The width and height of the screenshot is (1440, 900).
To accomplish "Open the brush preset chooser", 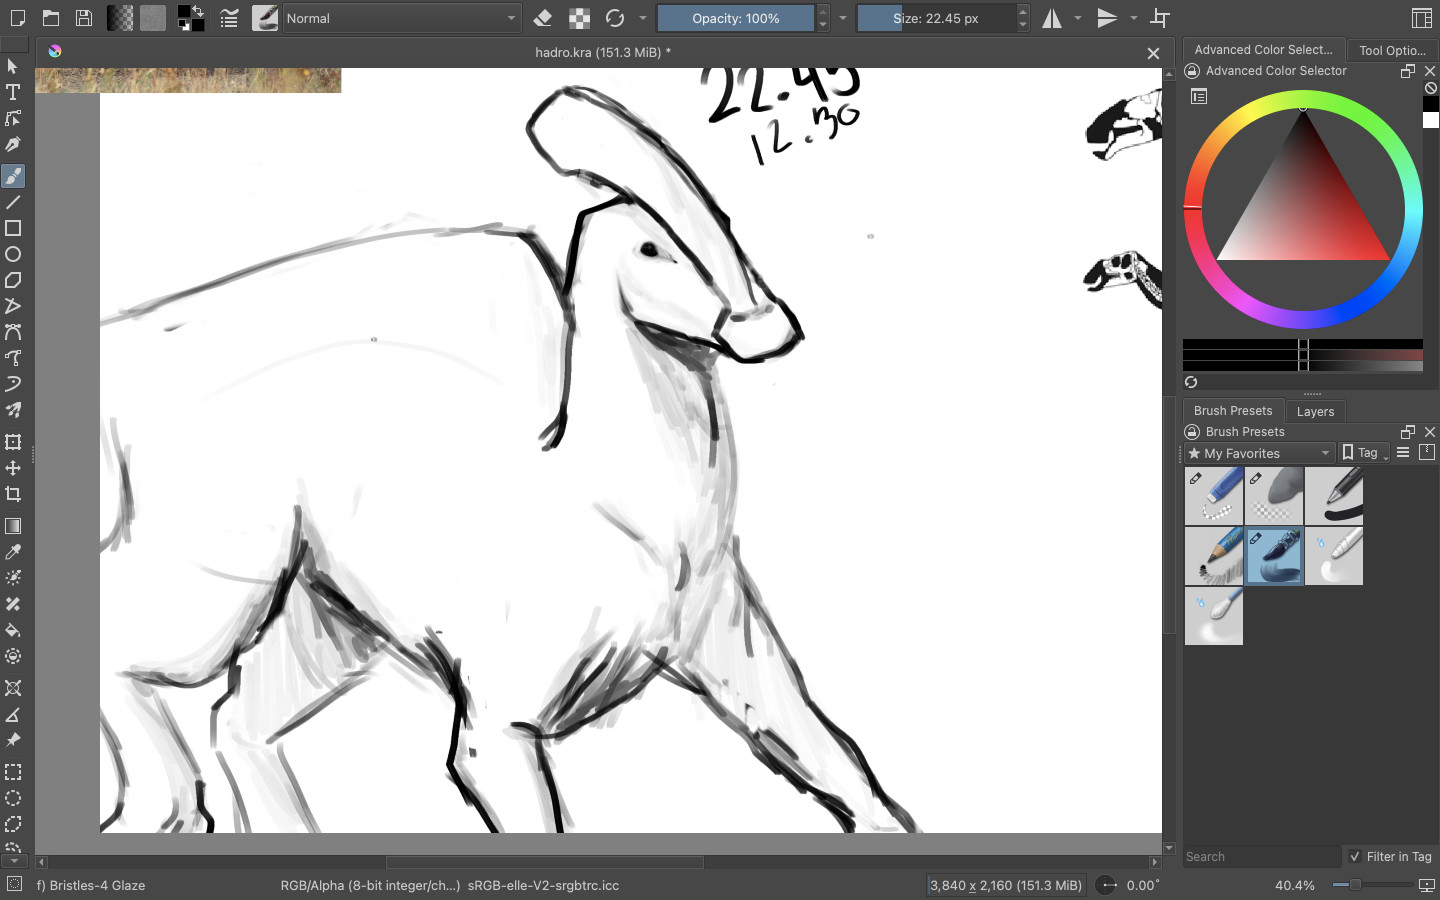I will click(x=265, y=18).
